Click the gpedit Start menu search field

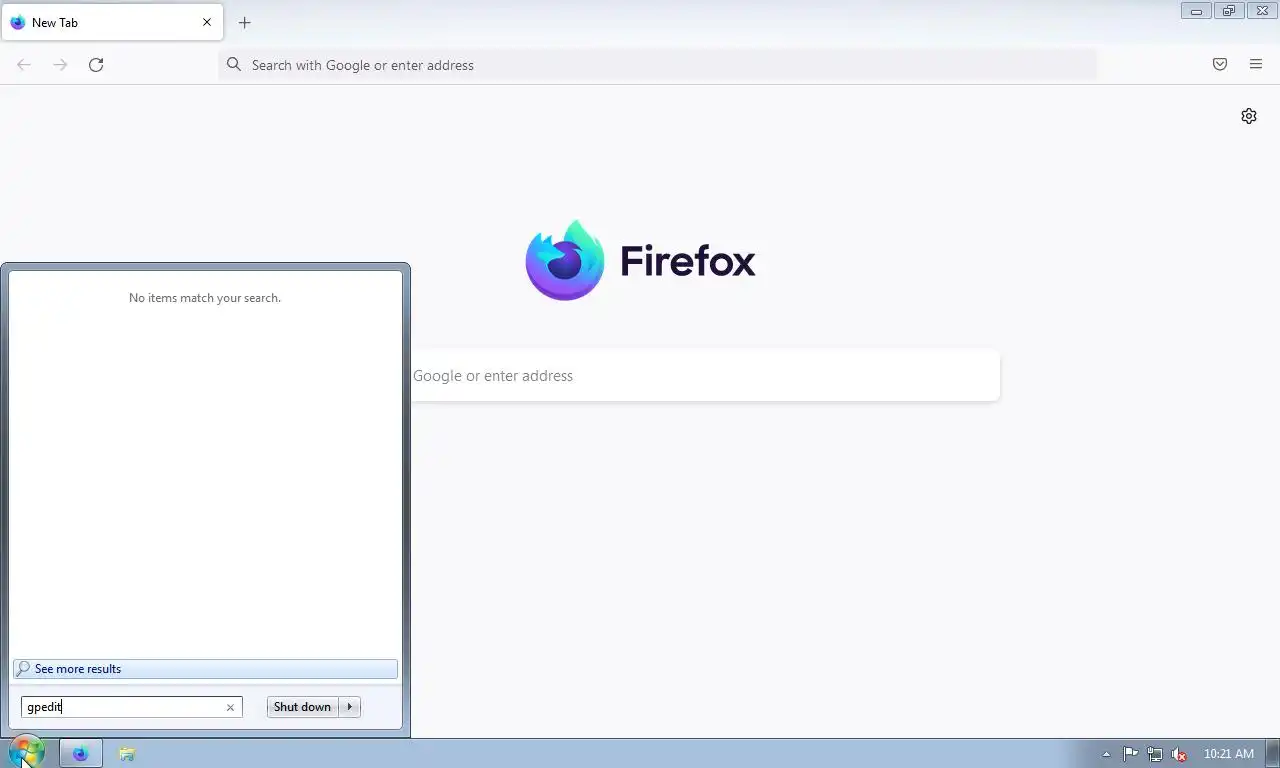131,707
